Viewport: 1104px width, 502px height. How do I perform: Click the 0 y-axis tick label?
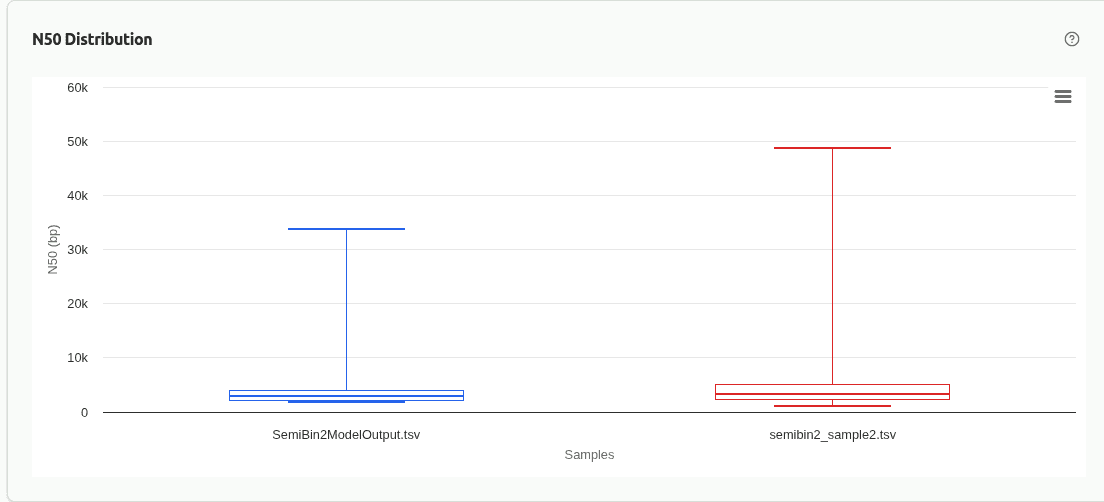pos(84,412)
